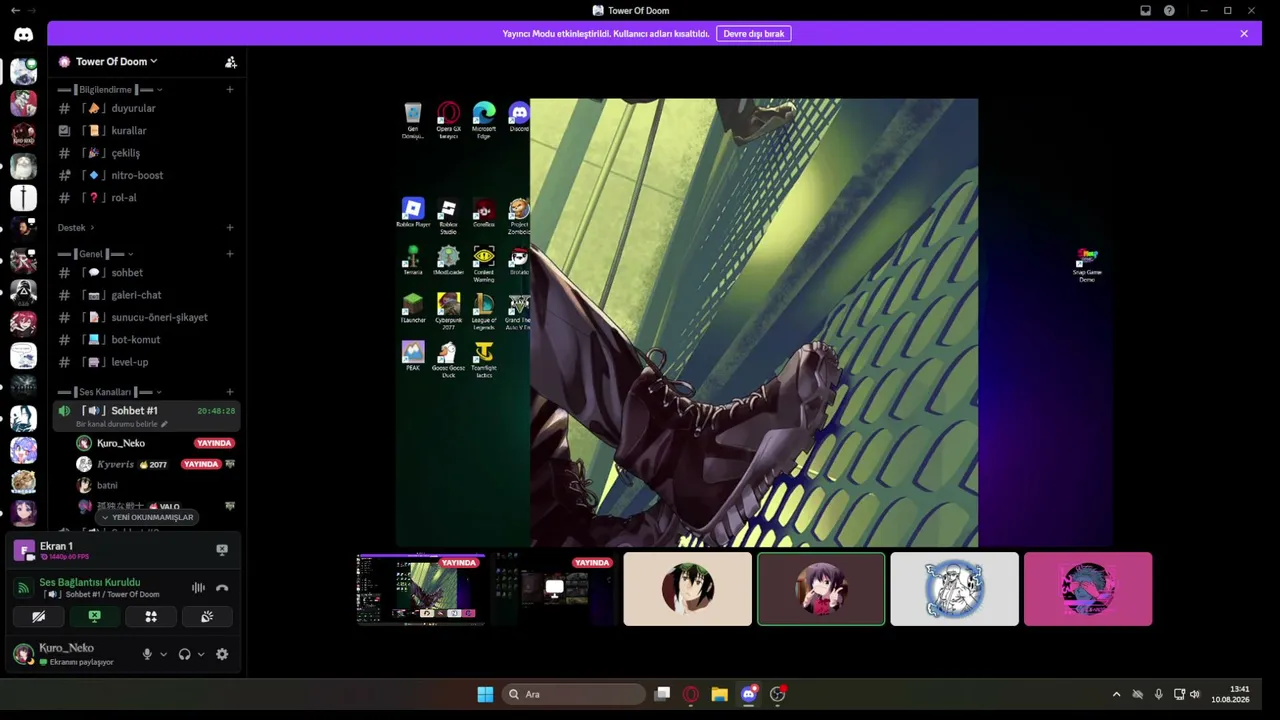Open Task View on the taskbar
Image resolution: width=1280 pixels, height=720 pixels.
click(662, 694)
